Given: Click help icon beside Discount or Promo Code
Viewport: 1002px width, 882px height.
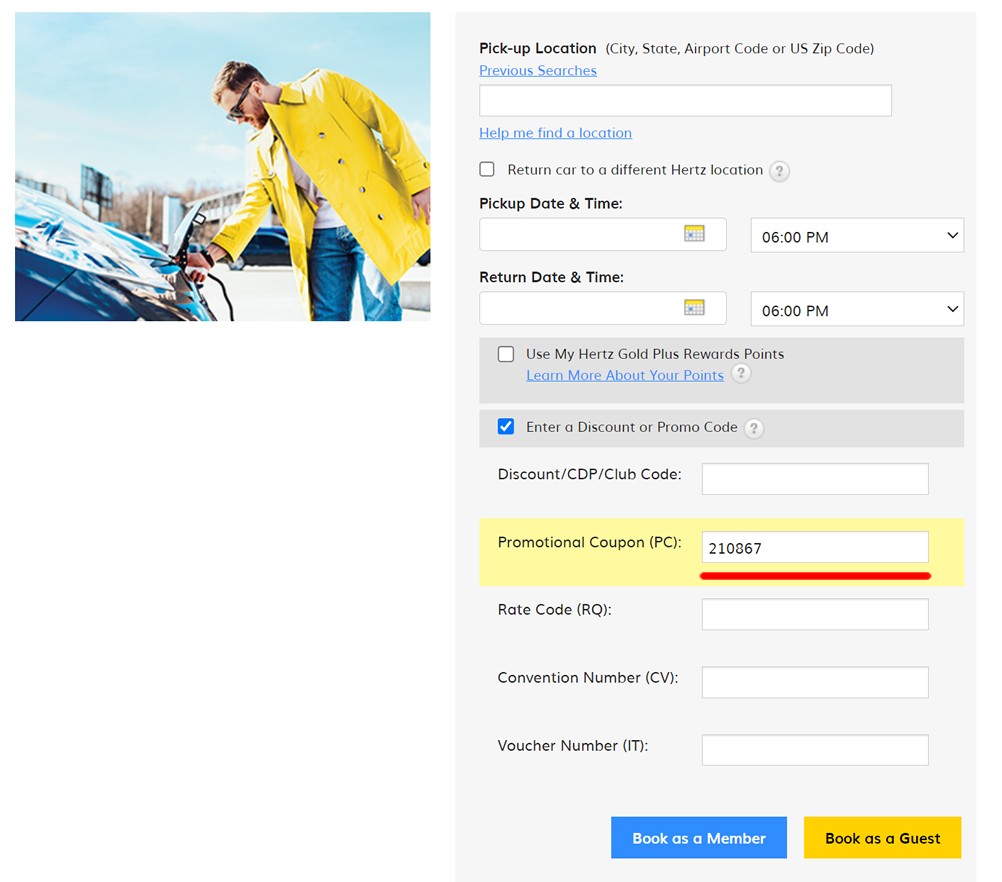Looking at the screenshot, I should click(754, 428).
